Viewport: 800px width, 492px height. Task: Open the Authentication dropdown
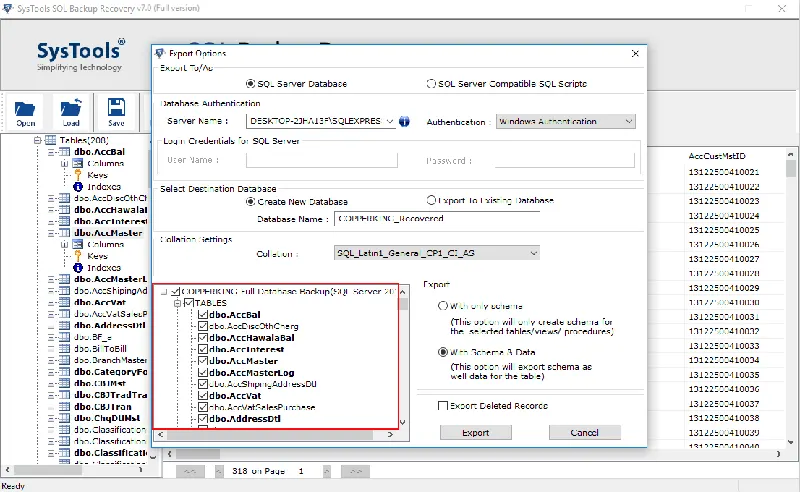(629, 121)
